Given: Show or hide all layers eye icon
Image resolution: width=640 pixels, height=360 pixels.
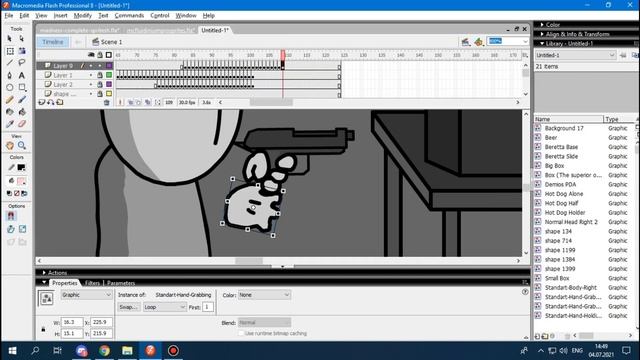Looking at the screenshot, I should coord(91,55).
